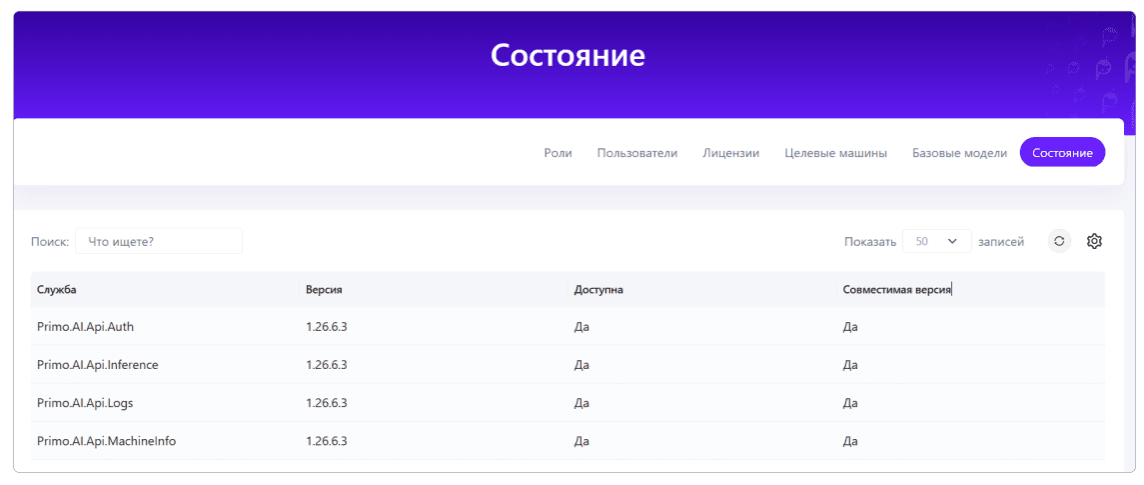Click the Состояние page heading
The image size is (1144, 485).
568,55
